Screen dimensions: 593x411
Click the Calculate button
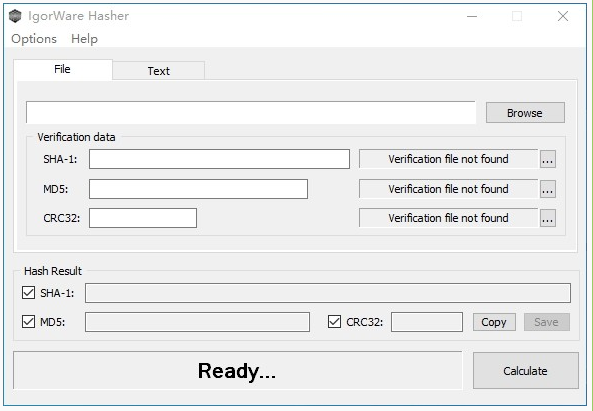(x=525, y=371)
